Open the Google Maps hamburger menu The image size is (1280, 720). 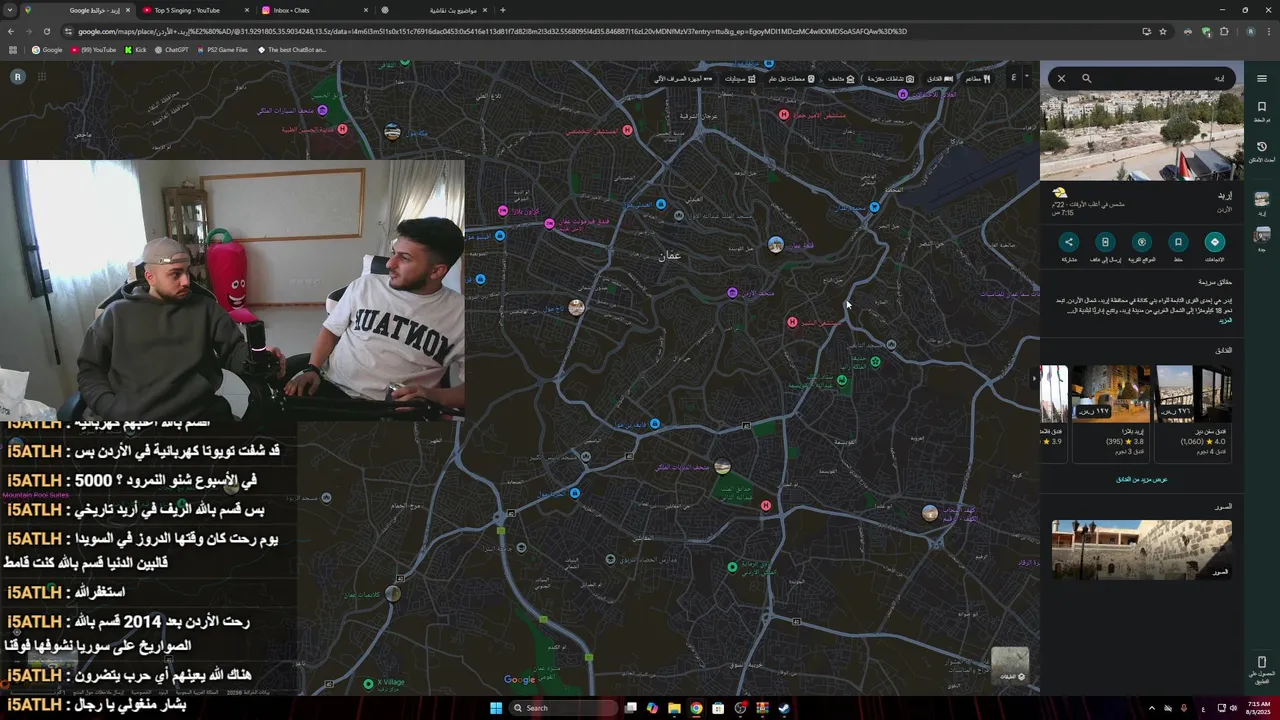(1261, 78)
